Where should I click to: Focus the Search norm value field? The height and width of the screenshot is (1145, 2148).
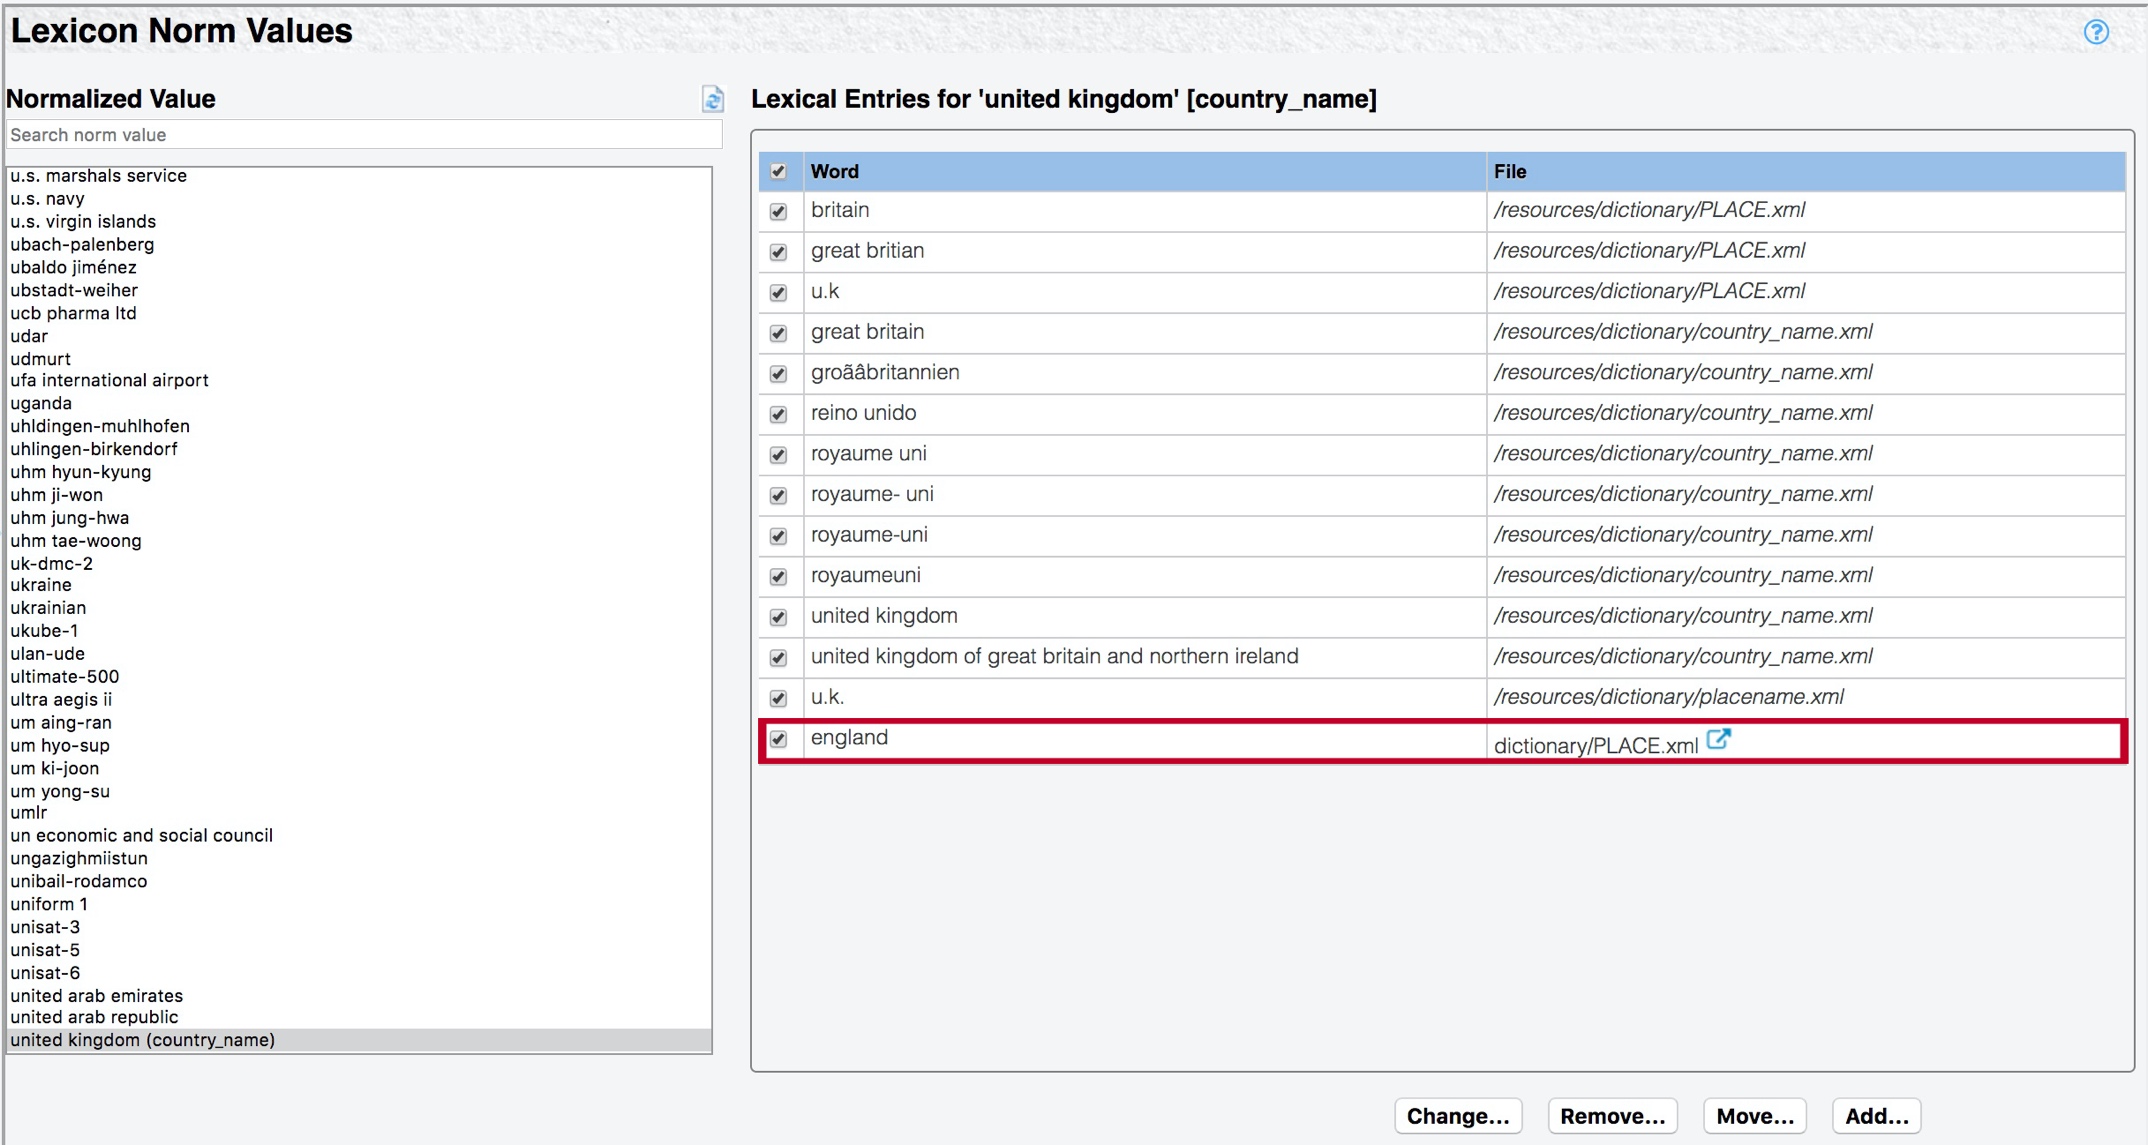pyautogui.click(x=363, y=135)
